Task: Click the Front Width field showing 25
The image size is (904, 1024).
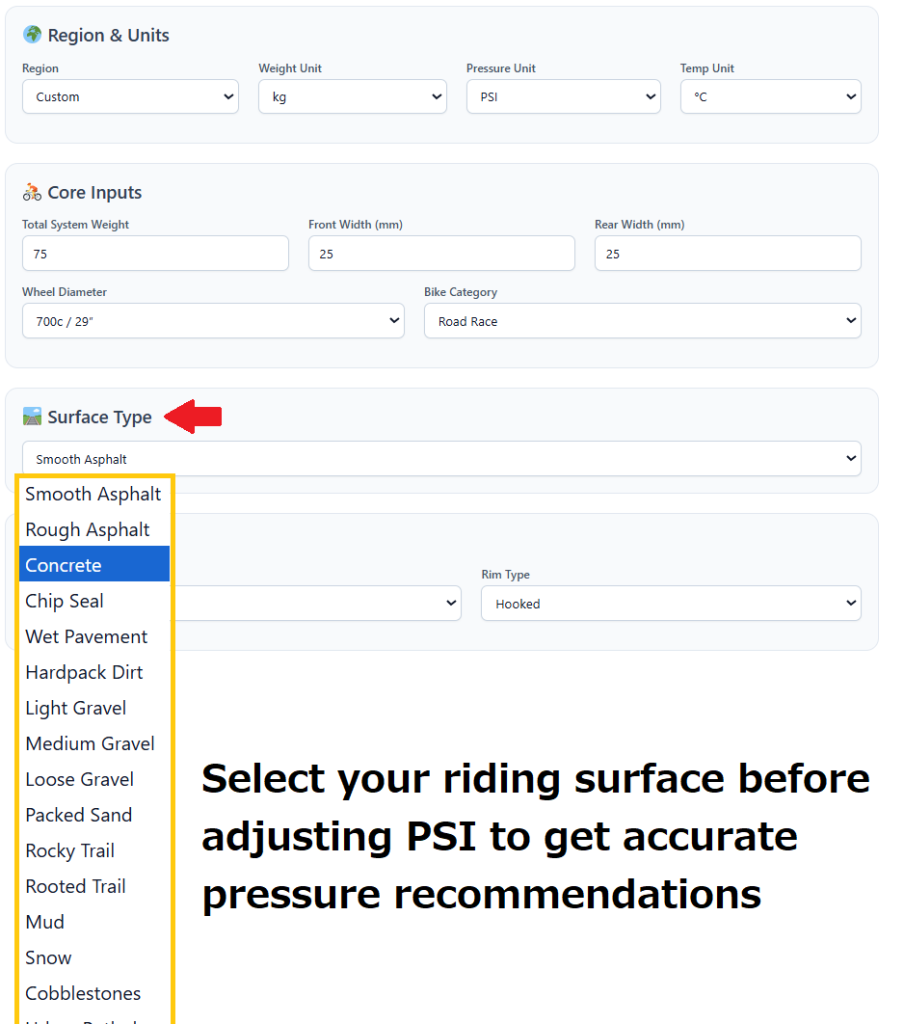Action: [441, 253]
